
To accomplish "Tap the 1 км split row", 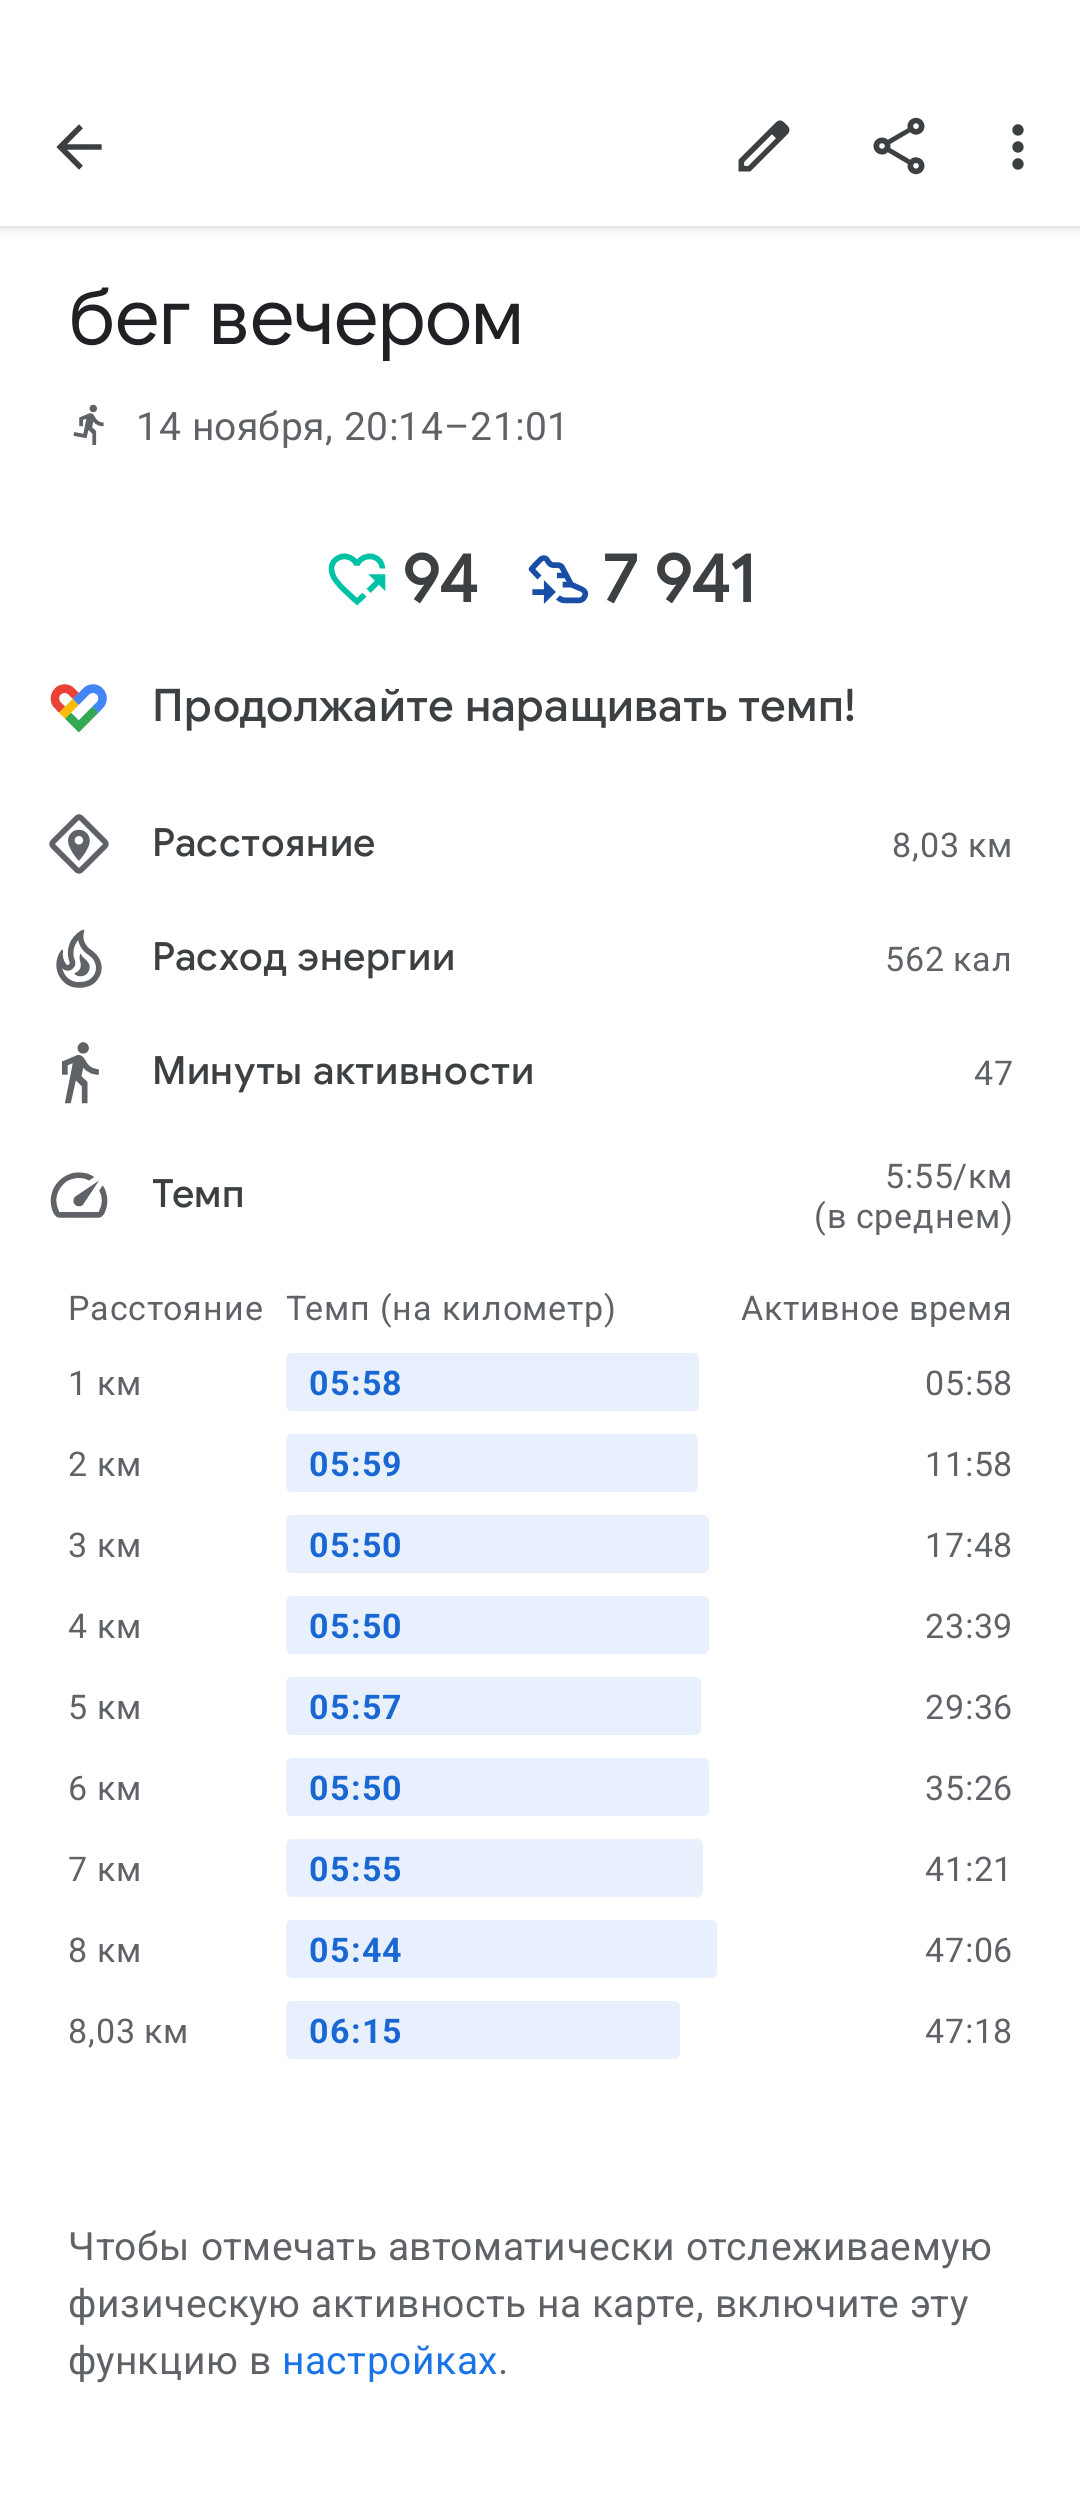I will pyautogui.click(x=540, y=1382).
